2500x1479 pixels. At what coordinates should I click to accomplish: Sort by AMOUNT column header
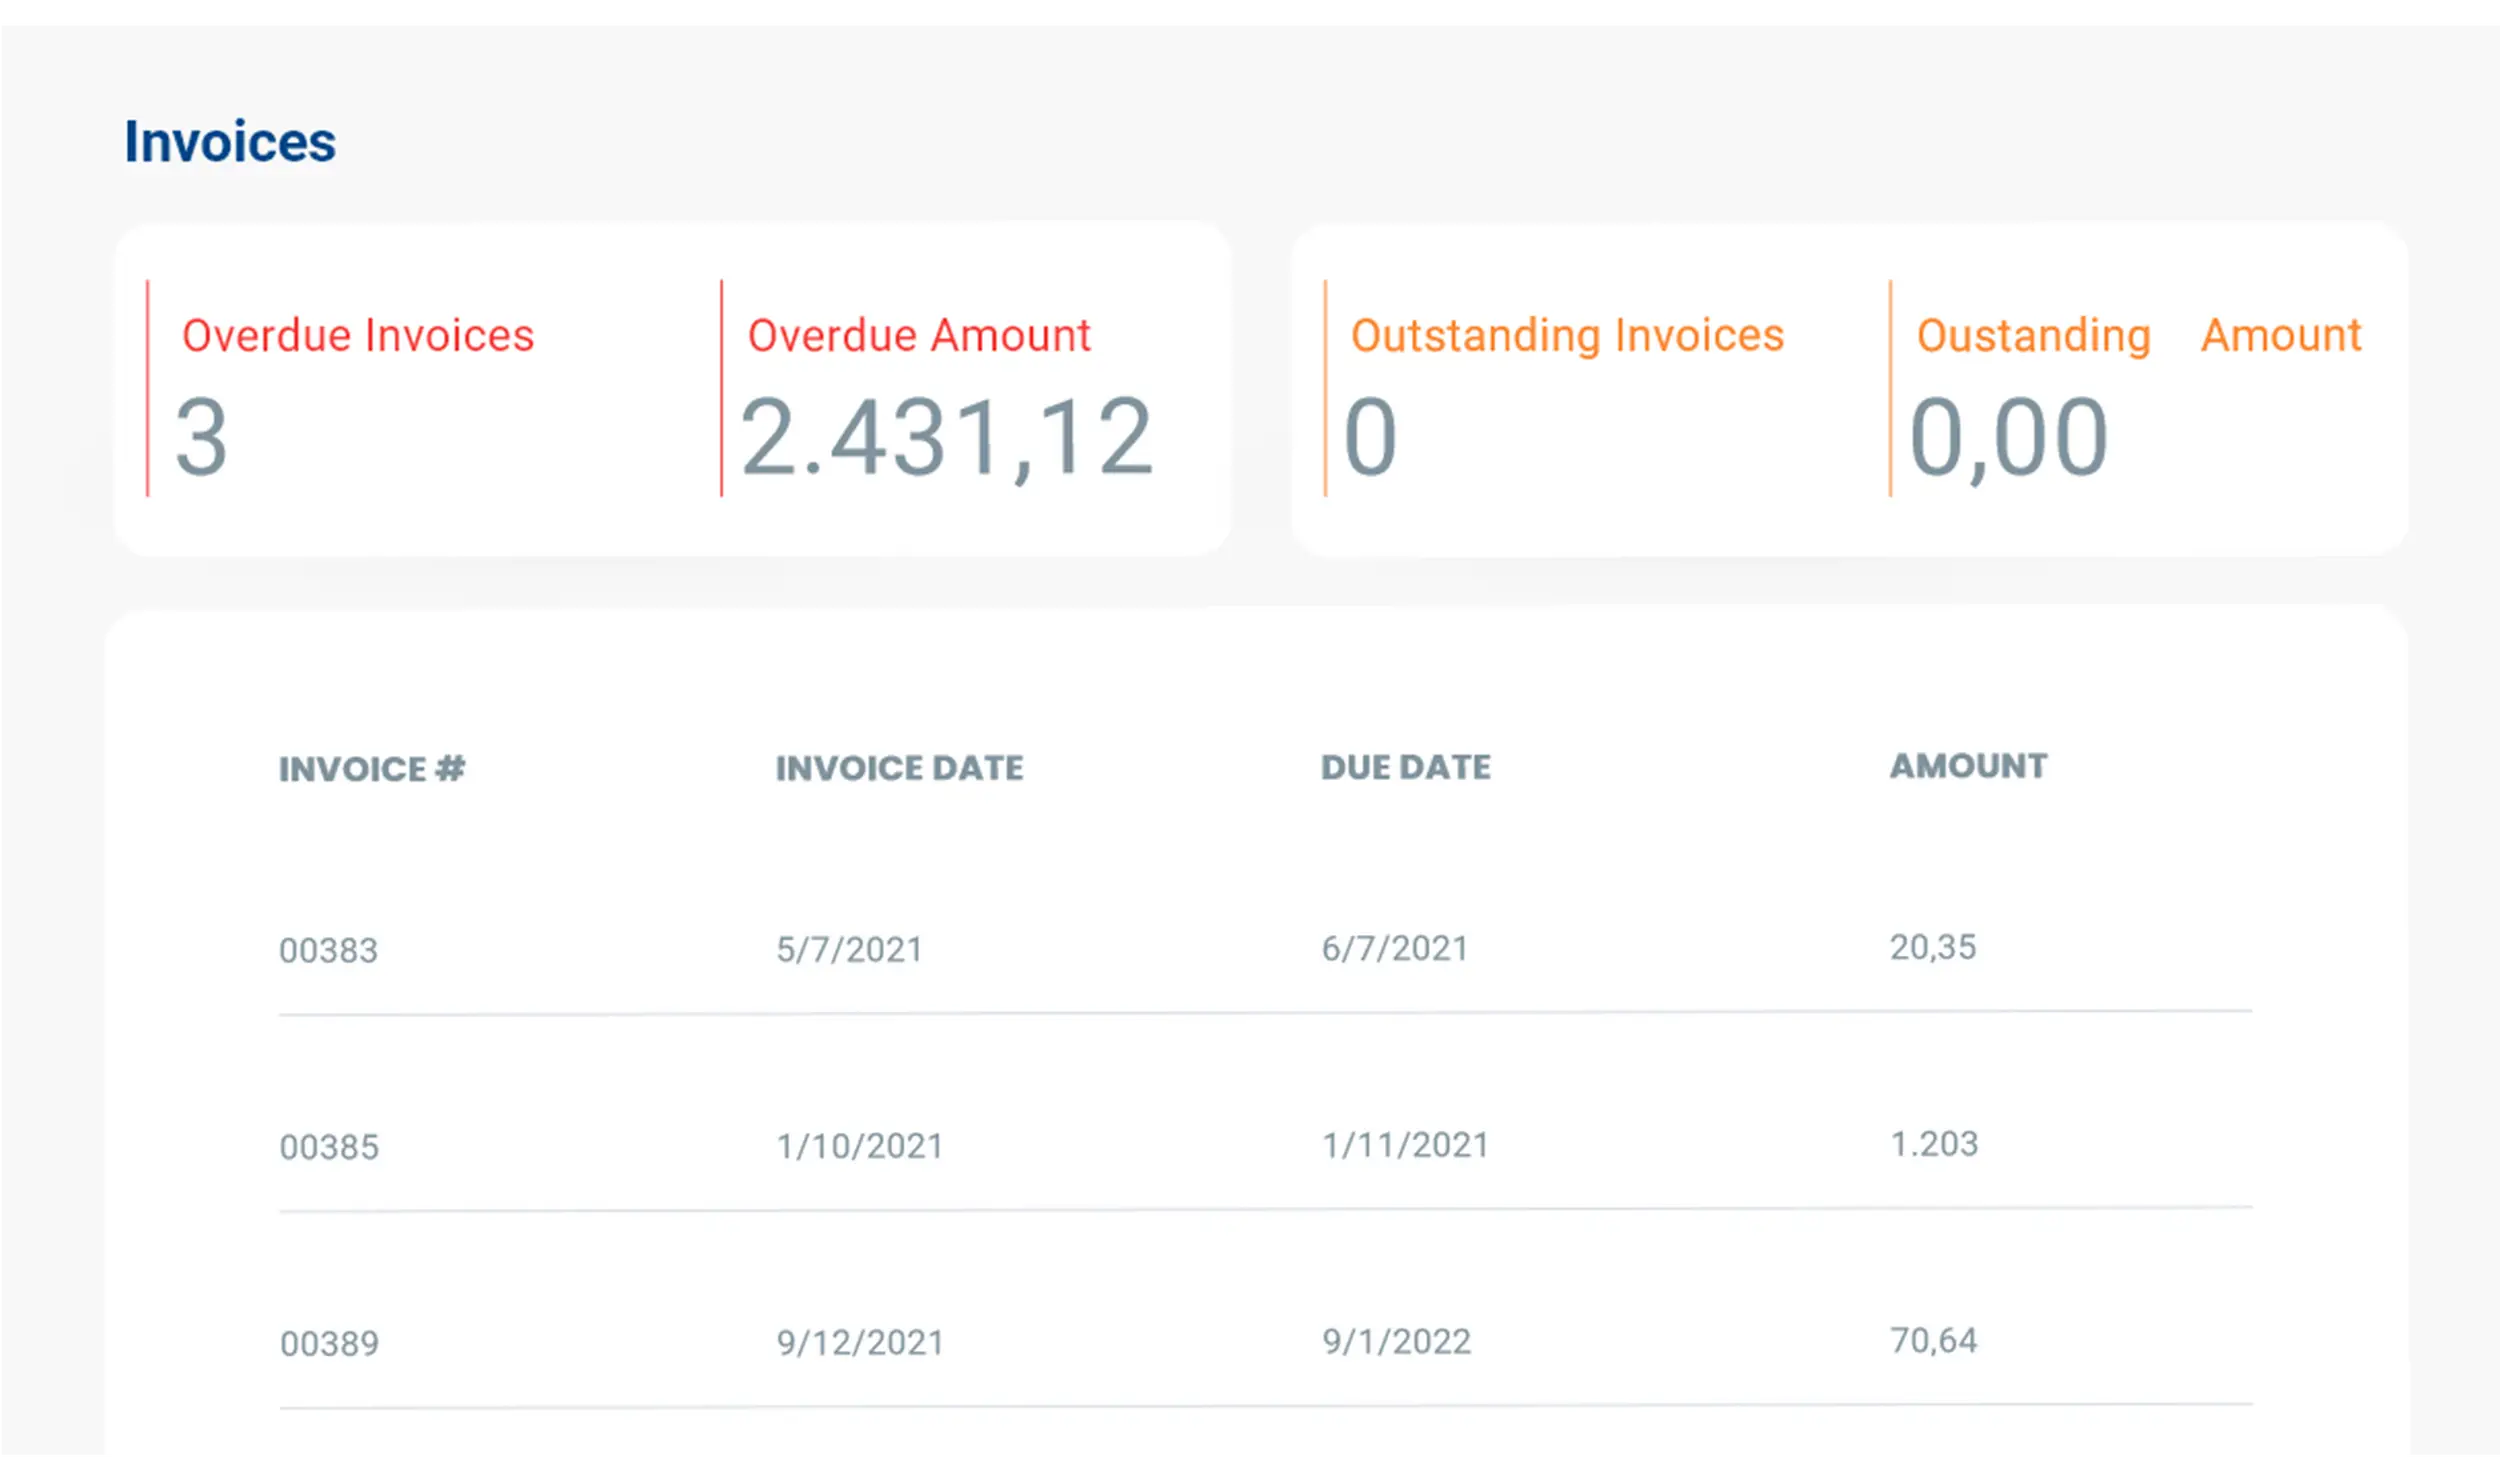click(1968, 766)
